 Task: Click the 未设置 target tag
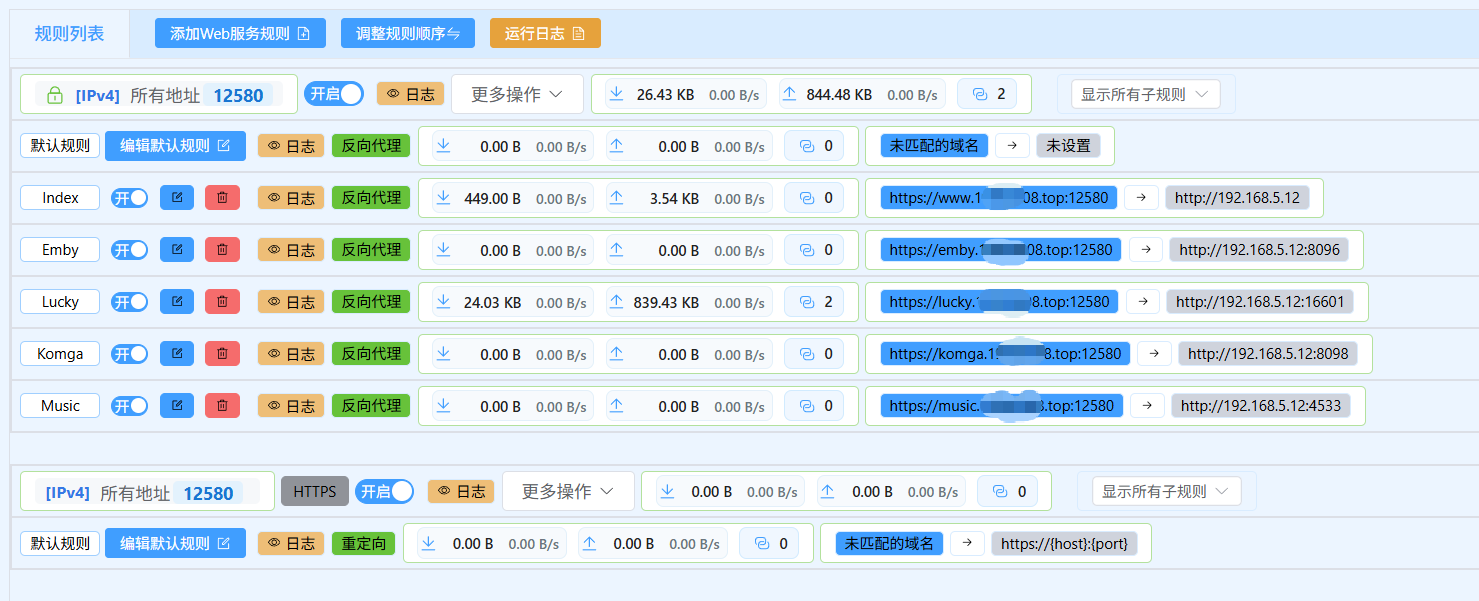(x=1068, y=146)
